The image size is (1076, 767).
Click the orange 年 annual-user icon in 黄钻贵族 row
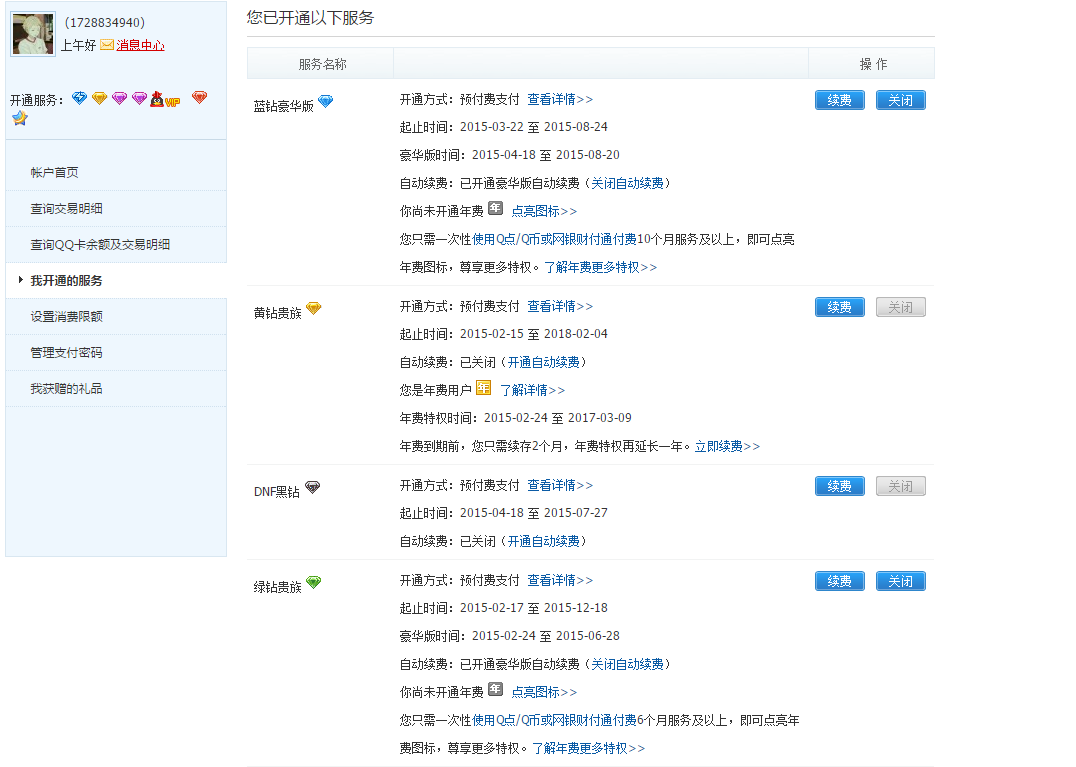click(484, 388)
